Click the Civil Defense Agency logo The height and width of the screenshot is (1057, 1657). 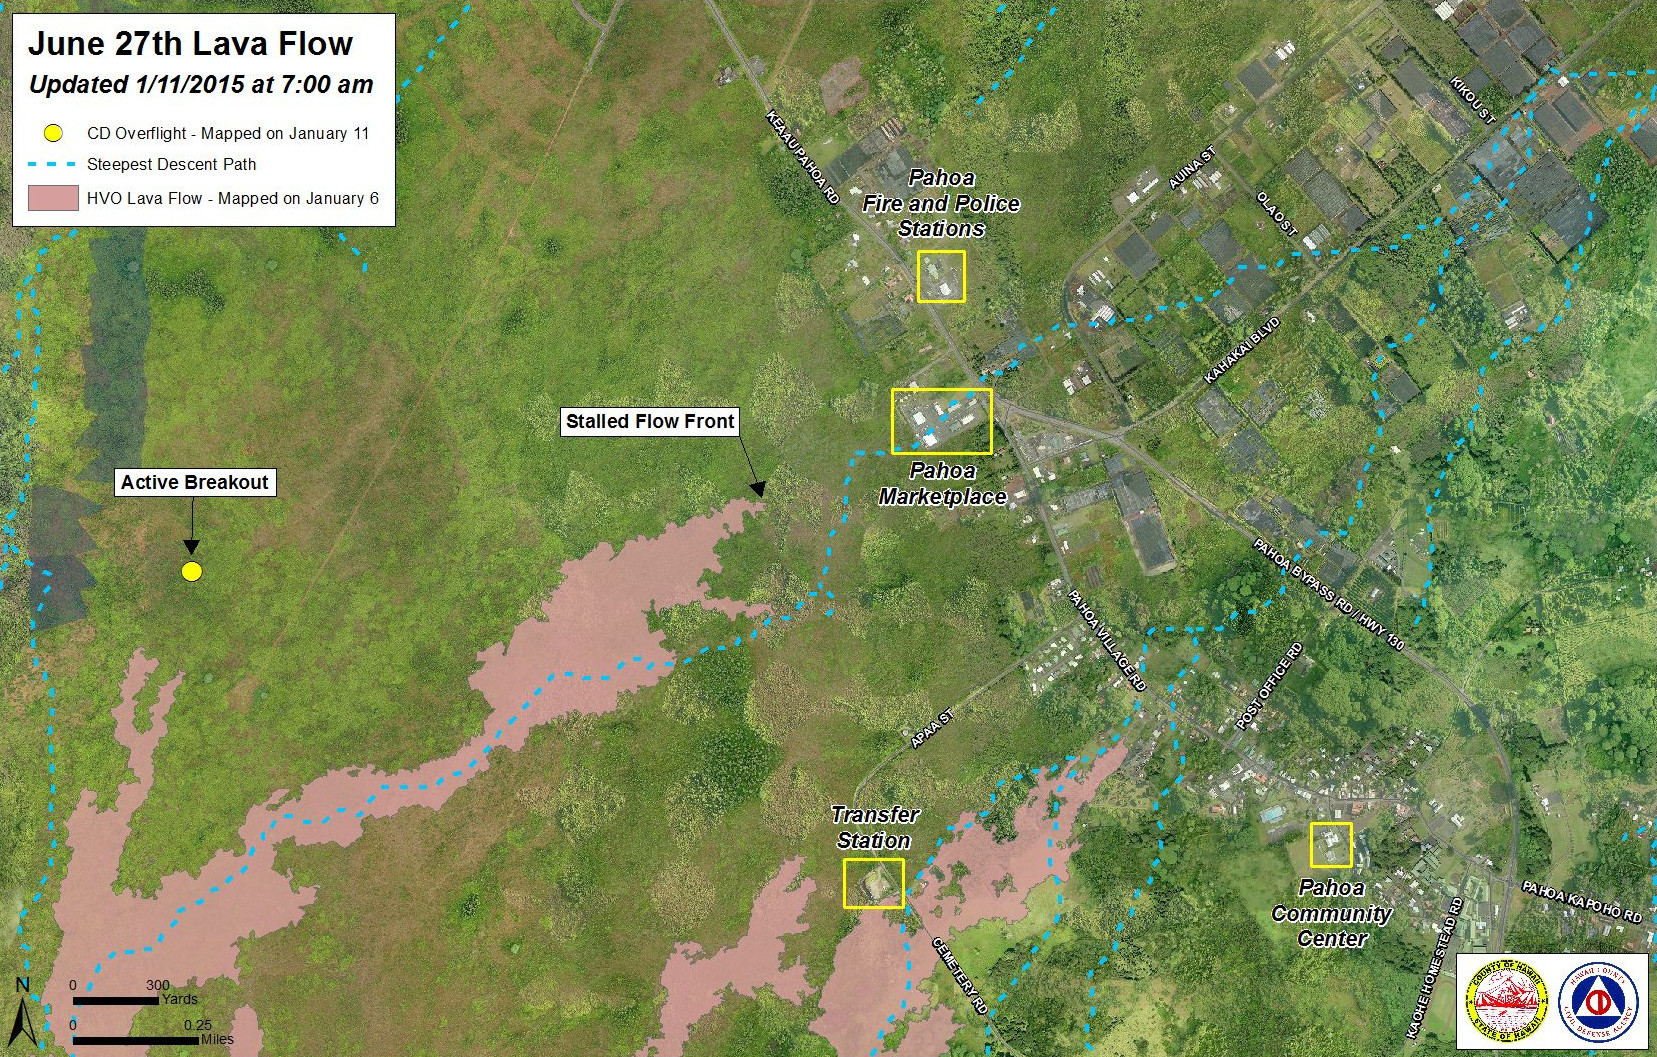[x=1598, y=1004]
